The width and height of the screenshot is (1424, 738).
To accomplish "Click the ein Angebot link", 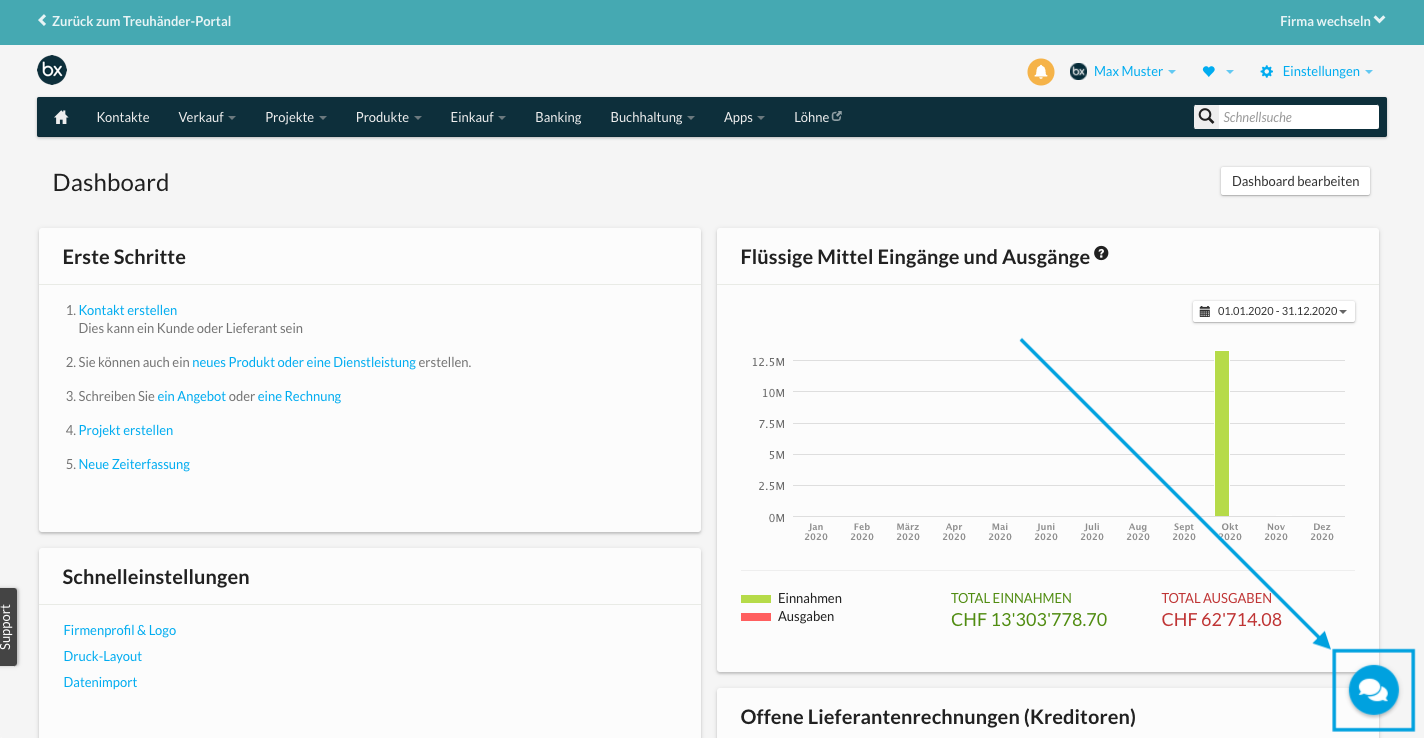I will click(x=191, y=396).
